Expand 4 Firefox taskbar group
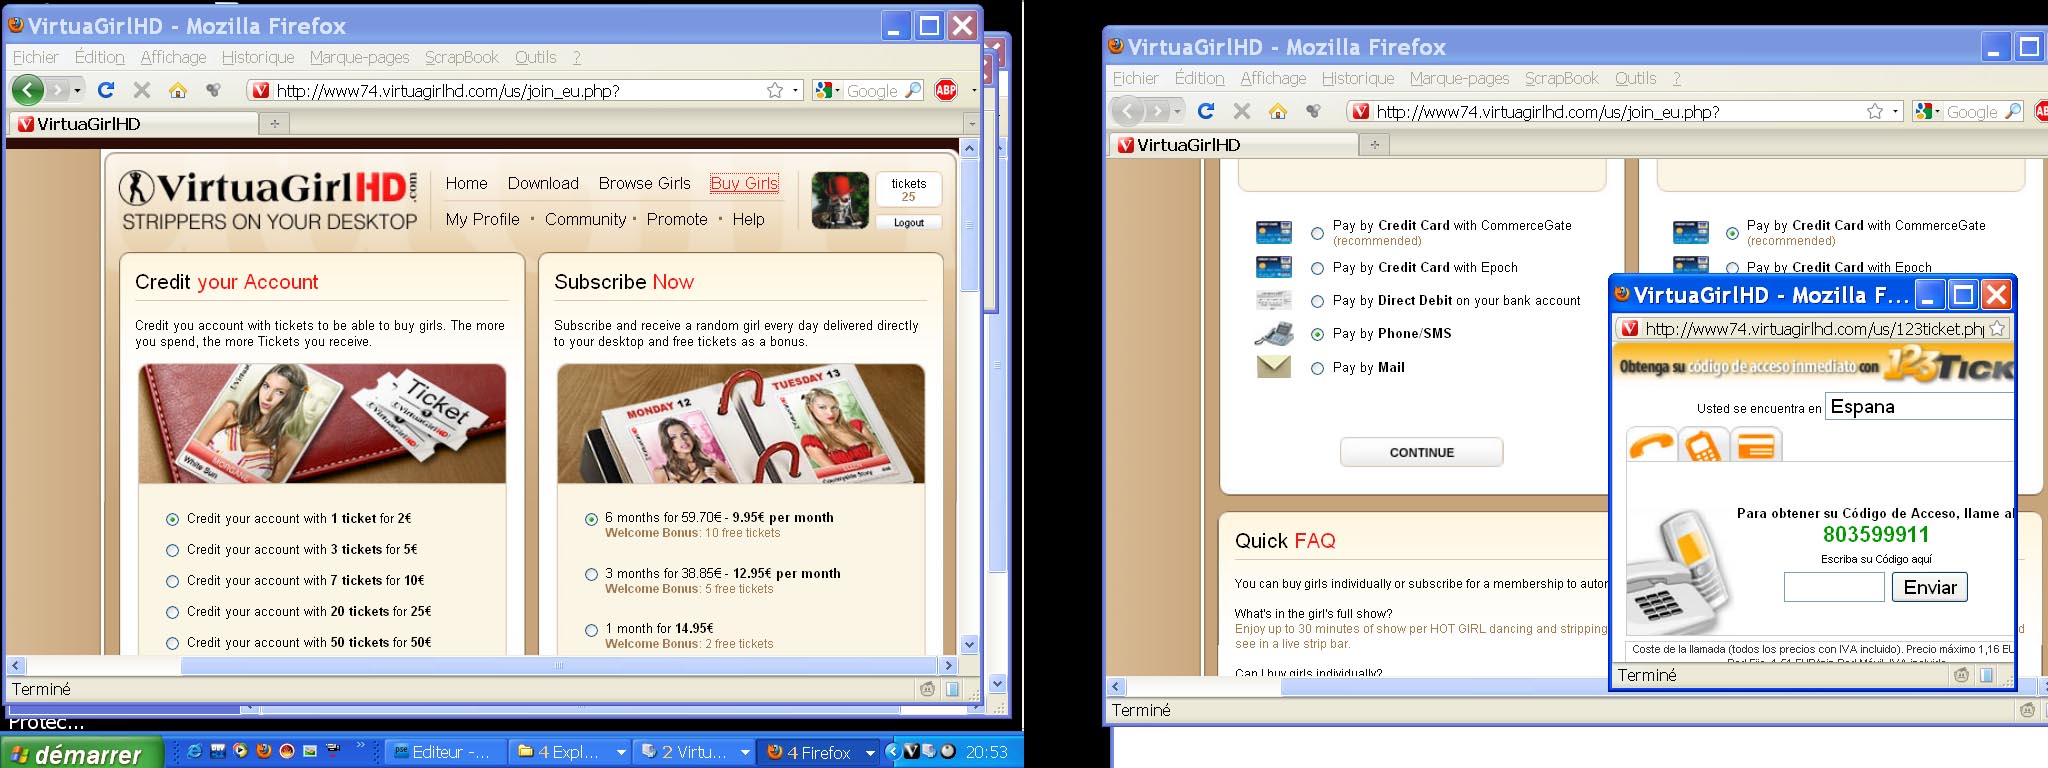The height and width of the screenshot is (768, 2048). (x=870, y=752)
